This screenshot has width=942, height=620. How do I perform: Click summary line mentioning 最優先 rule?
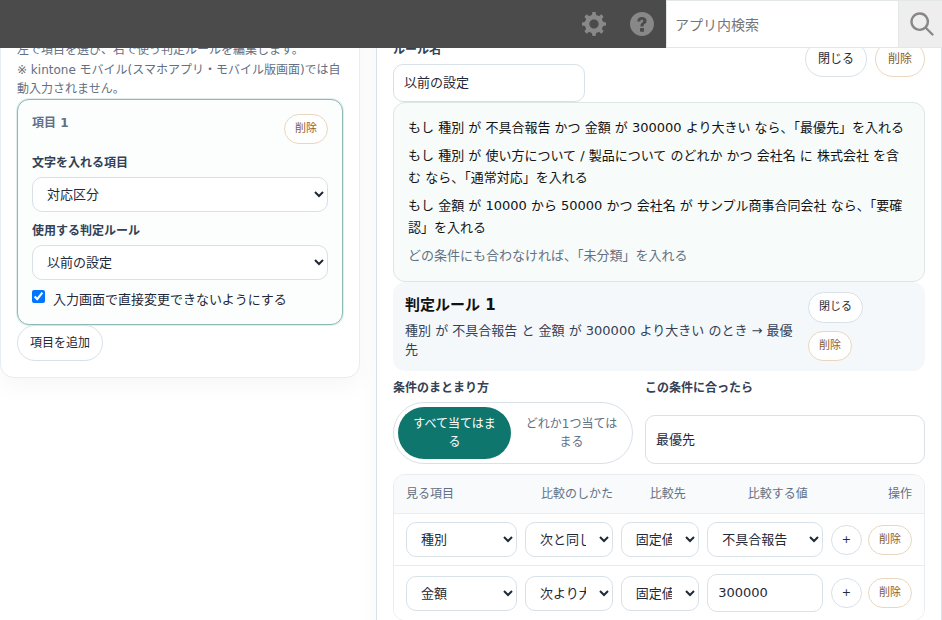[x=655, y=128]
